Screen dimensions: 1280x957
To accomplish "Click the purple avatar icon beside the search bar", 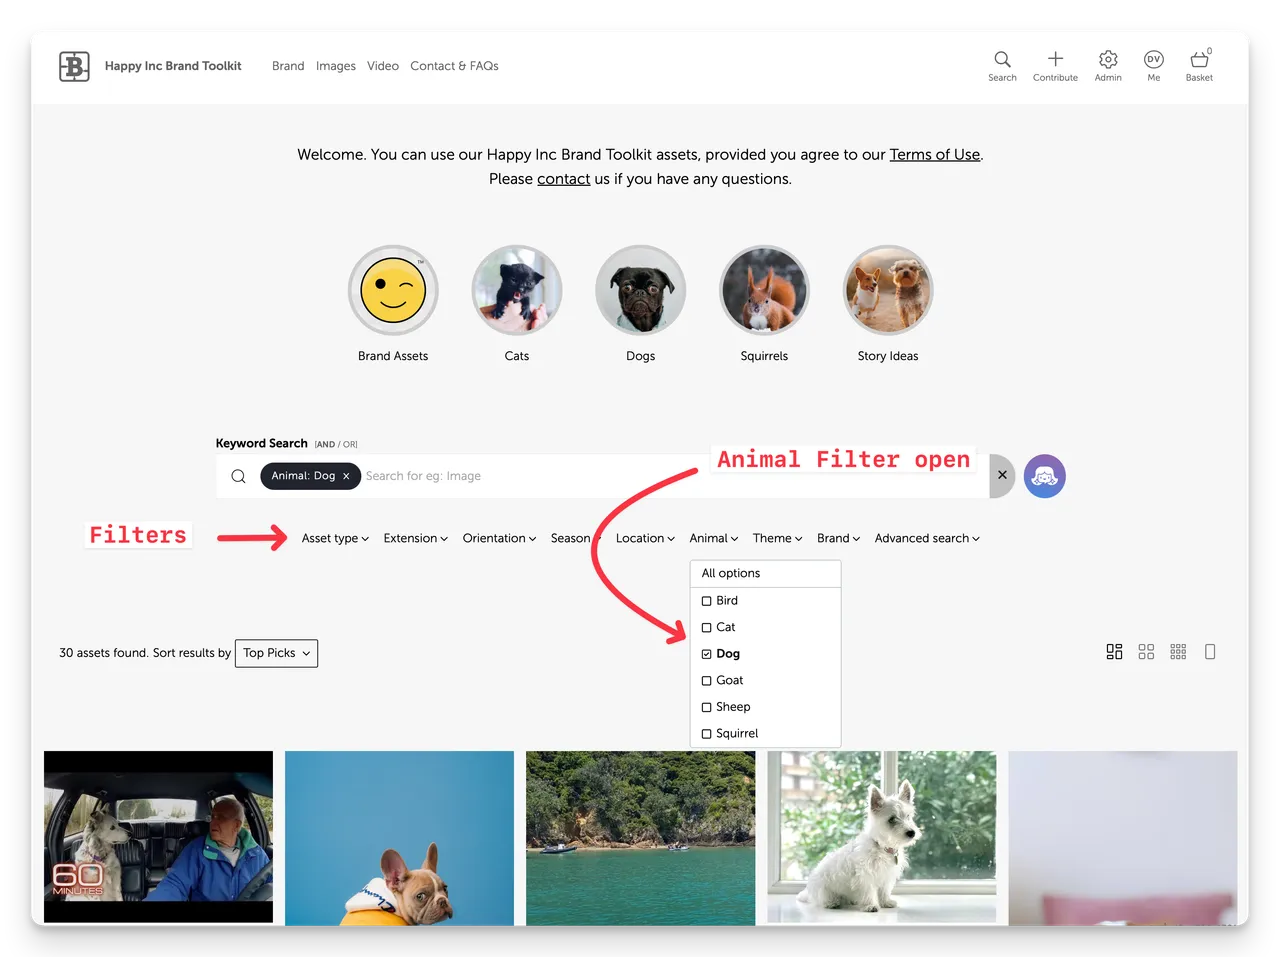I will (x=1044, y=476).
